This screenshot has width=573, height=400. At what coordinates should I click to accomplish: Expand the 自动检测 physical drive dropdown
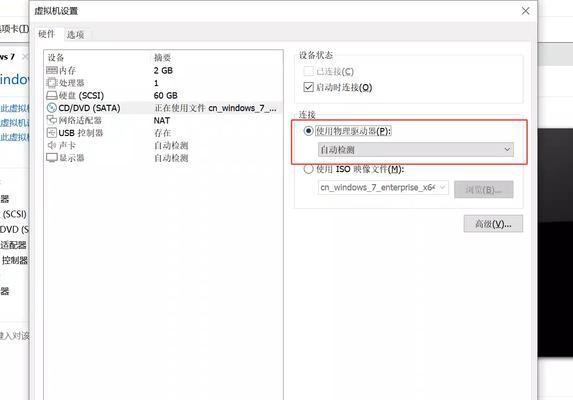pyautogui.click(x=415, y=149)
